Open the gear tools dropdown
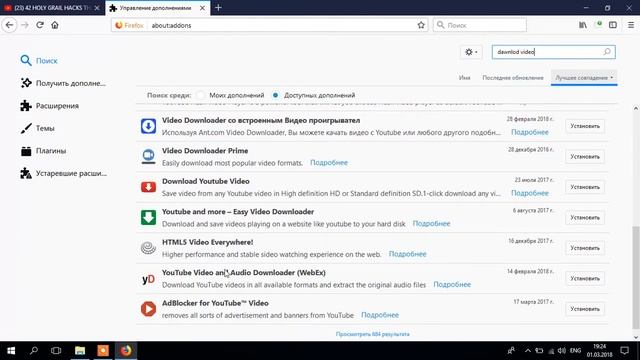 click(x=471, y=52)
